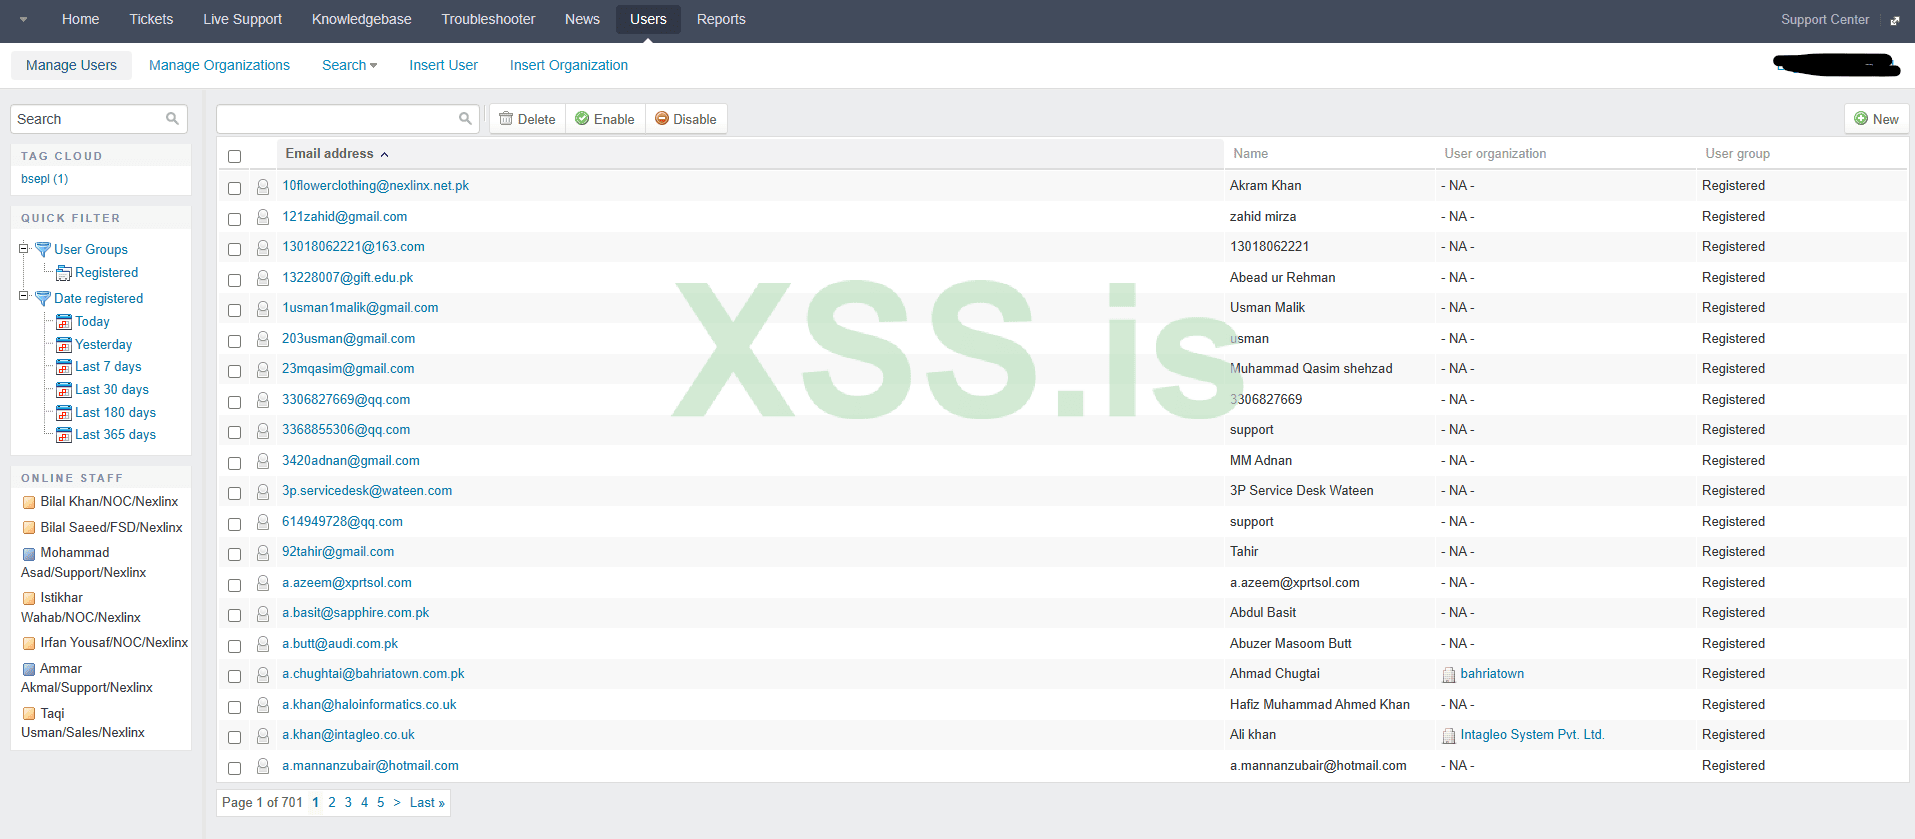Click the user icon beside a.mannanzubair@hotmail.com
Screen dimensions: 1915x839
[263, 766]
